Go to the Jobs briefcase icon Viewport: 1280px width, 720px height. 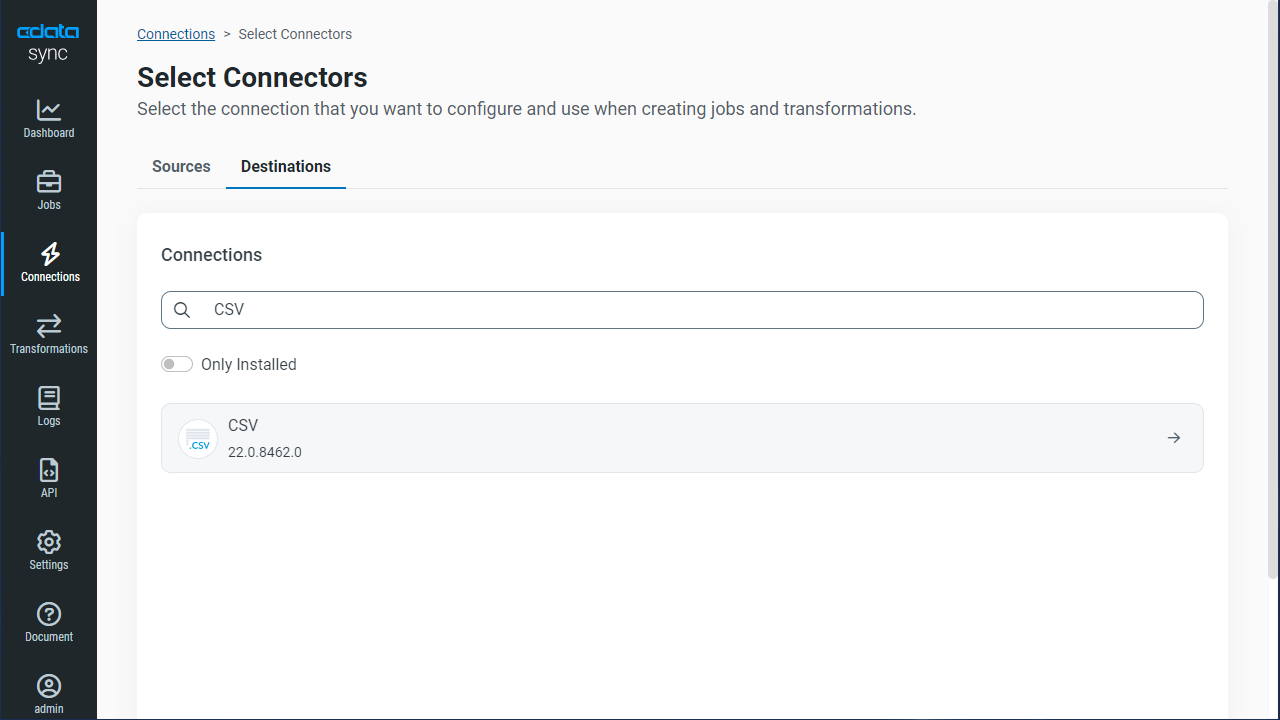tap(48, 183)
